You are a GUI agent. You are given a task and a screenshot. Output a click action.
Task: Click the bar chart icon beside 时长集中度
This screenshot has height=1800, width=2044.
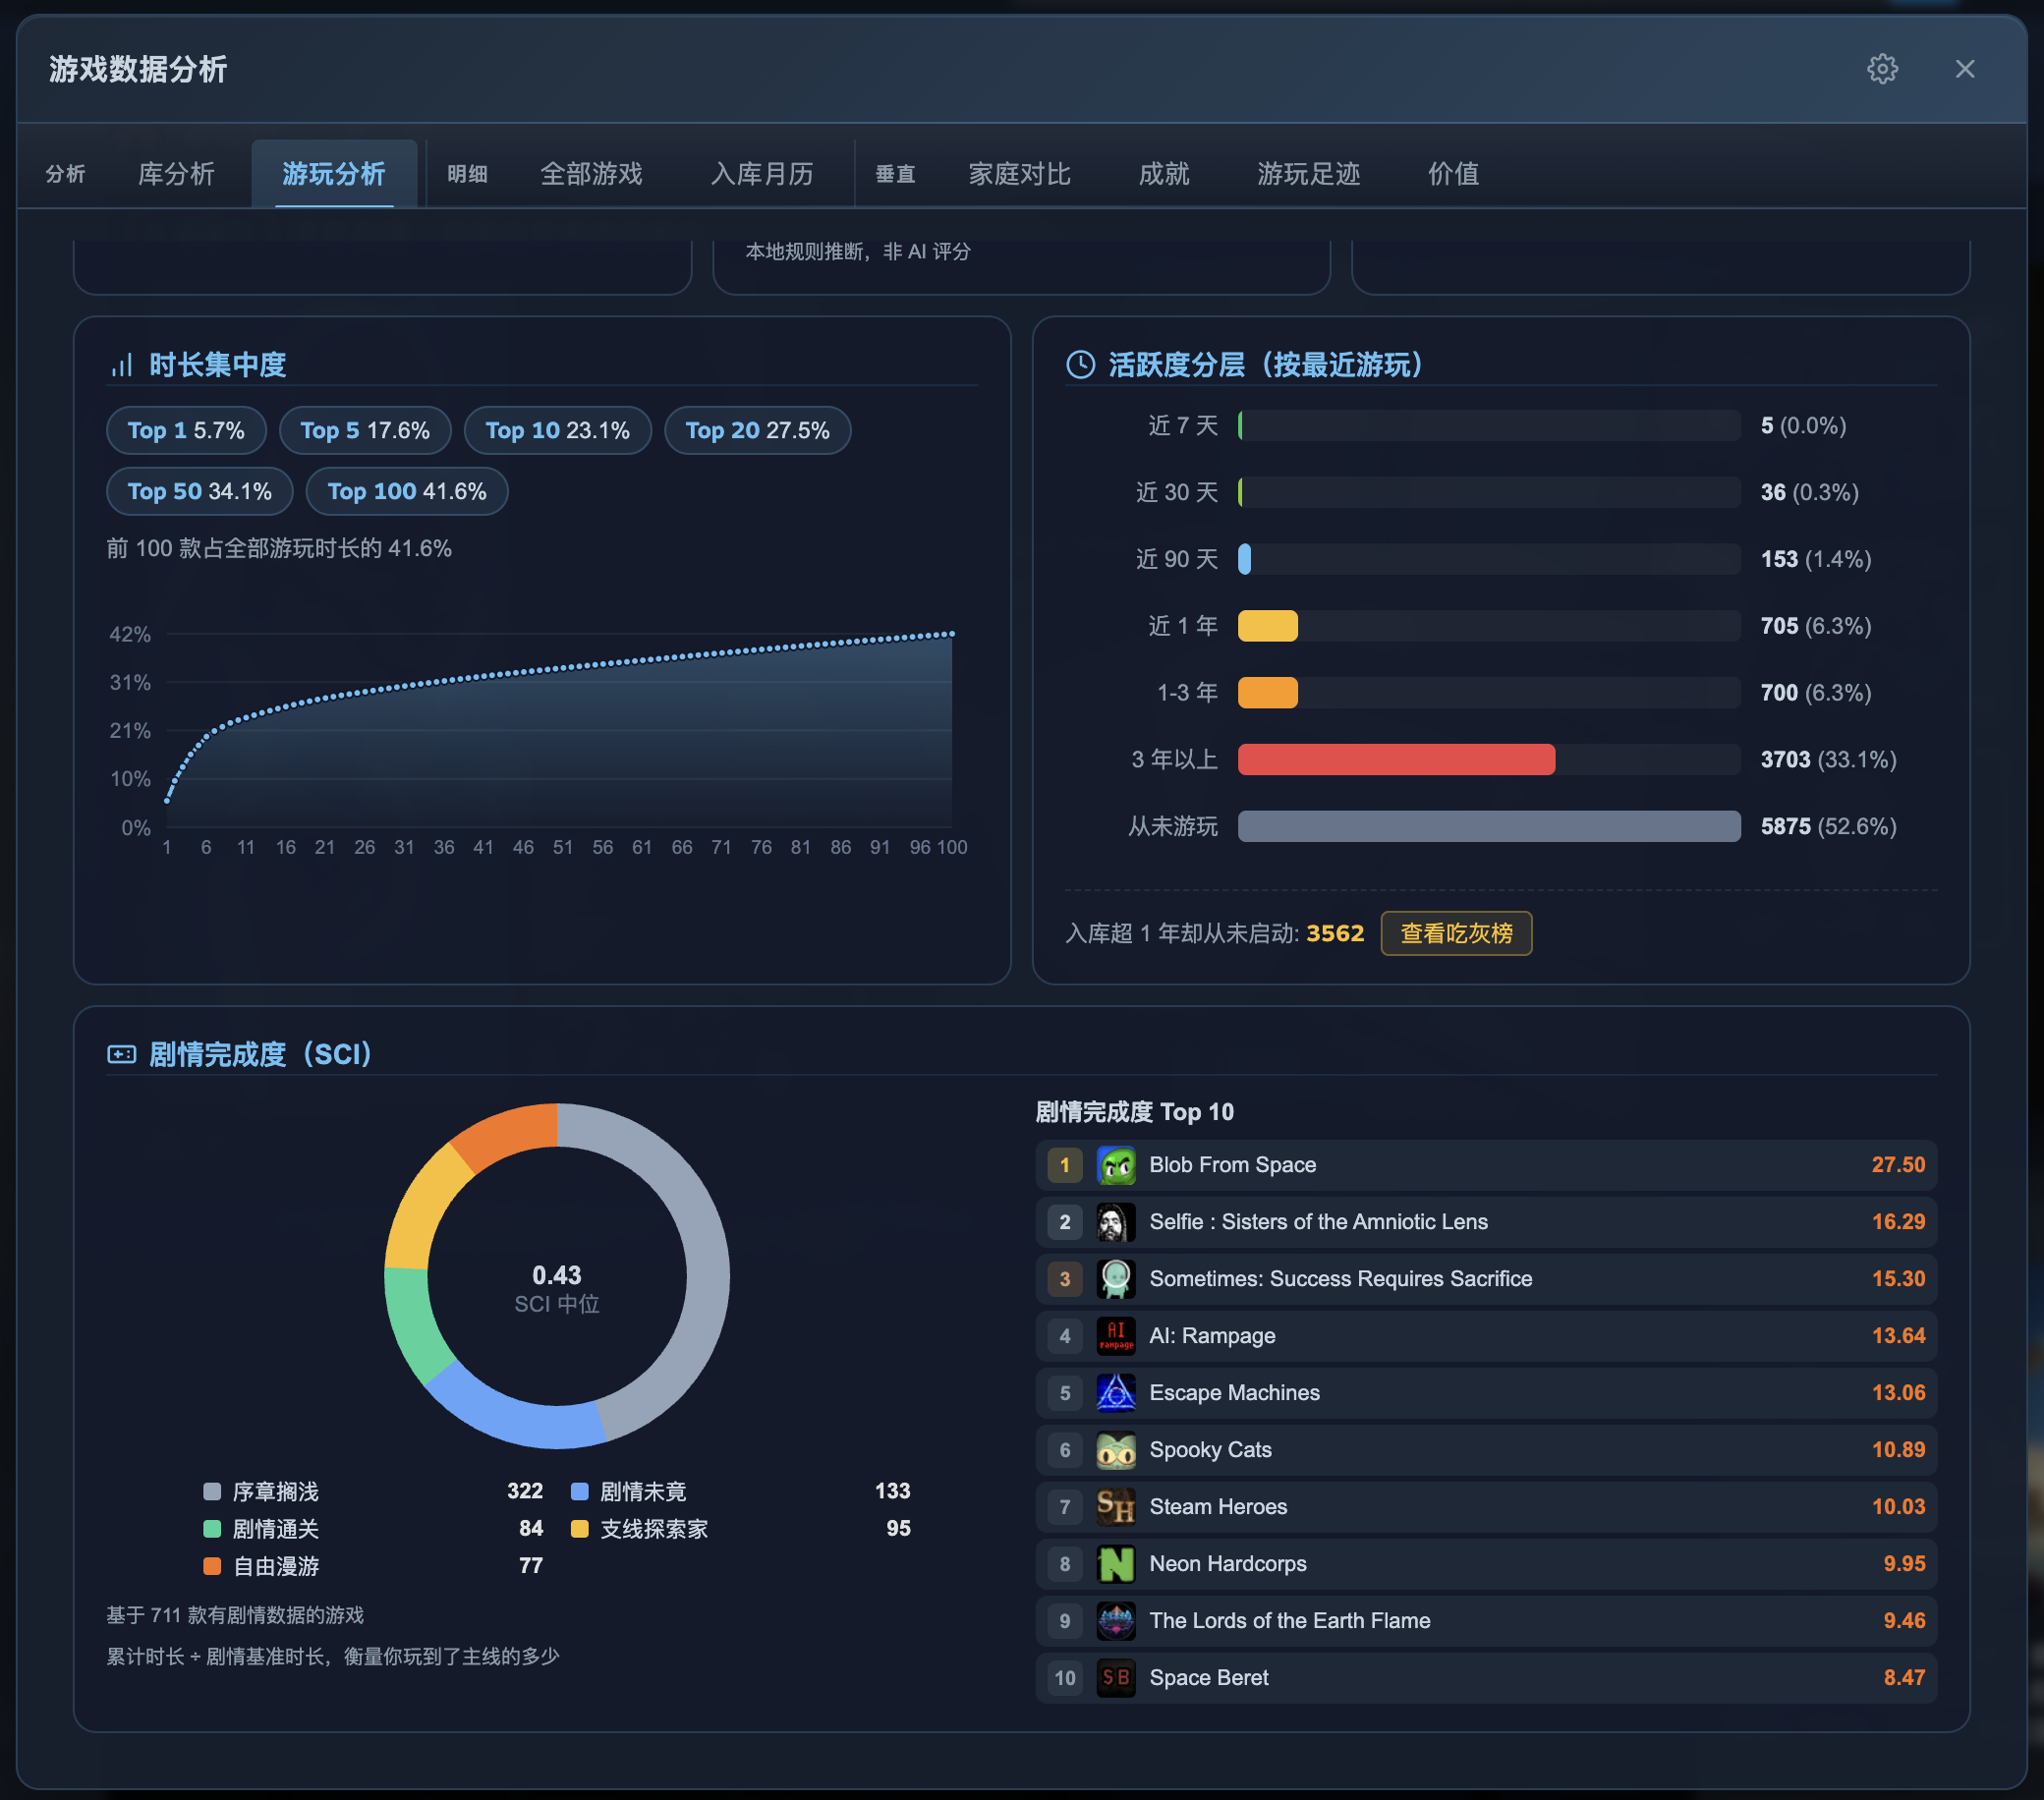(x=121, y=365)
